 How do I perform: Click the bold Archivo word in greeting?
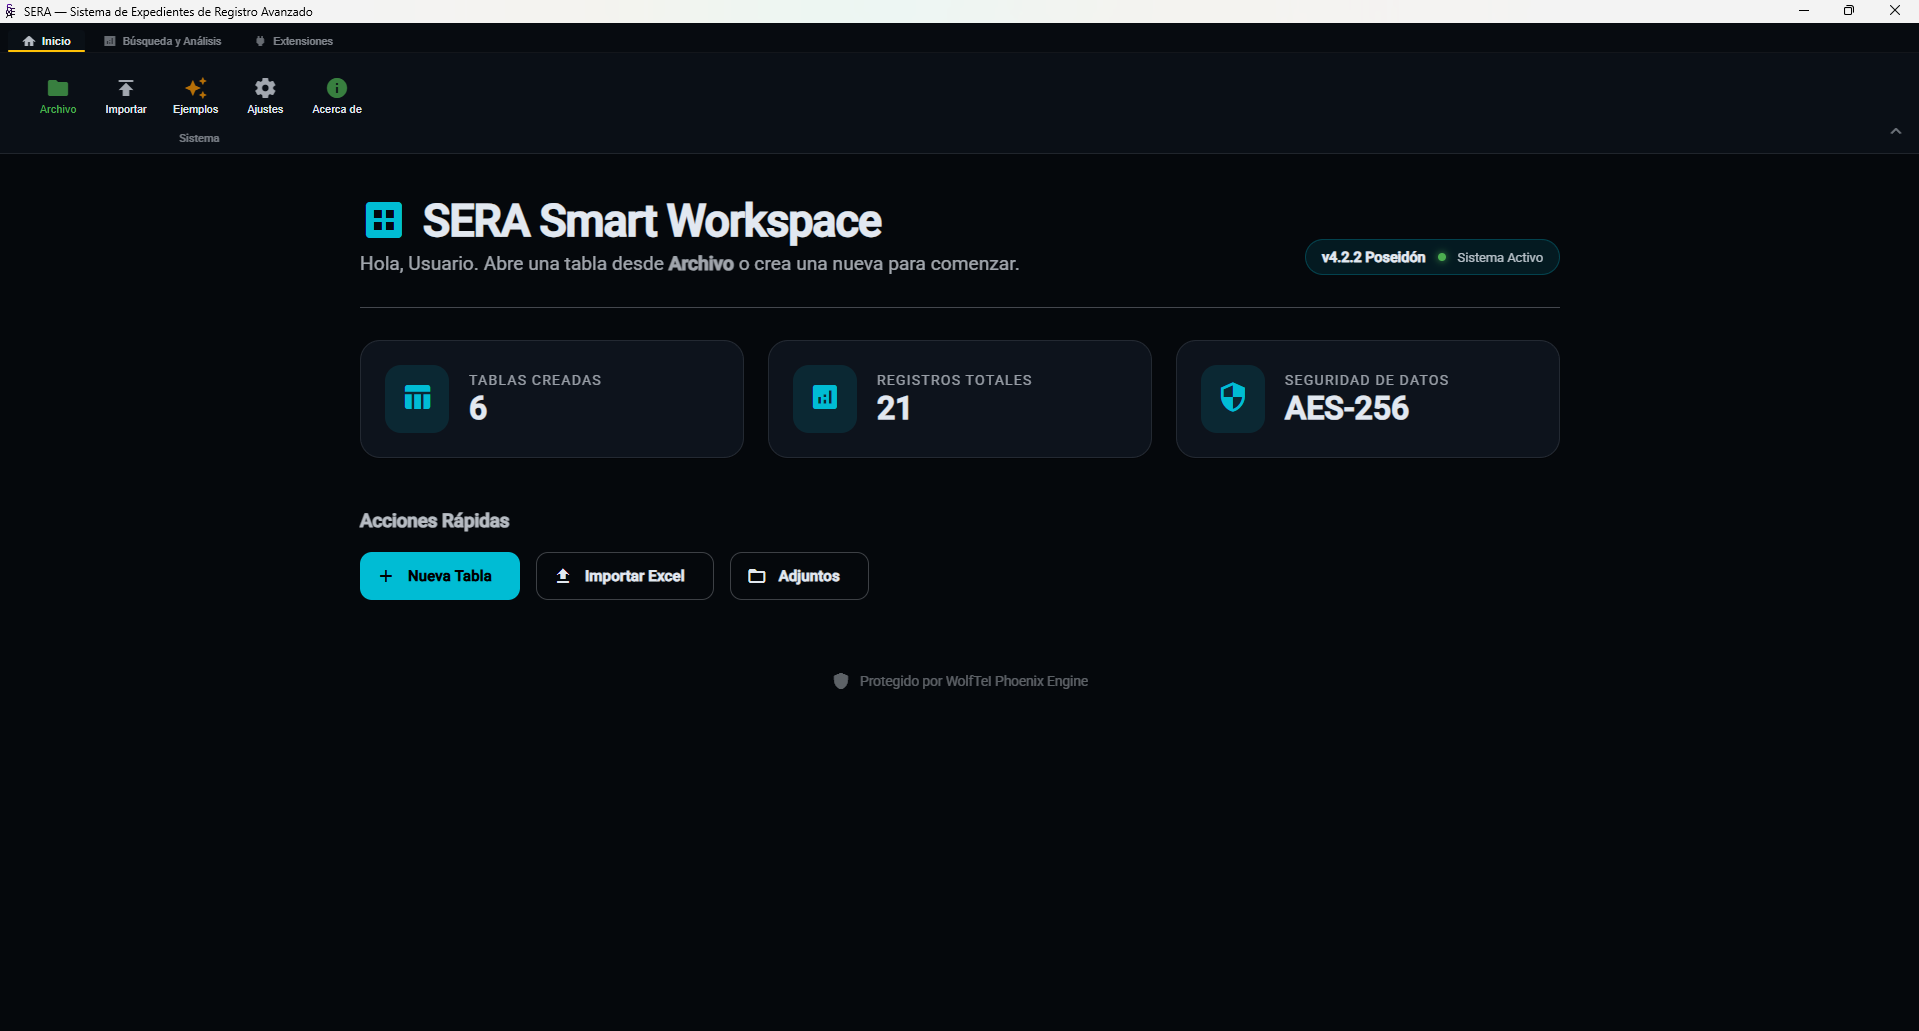(701, 264)
